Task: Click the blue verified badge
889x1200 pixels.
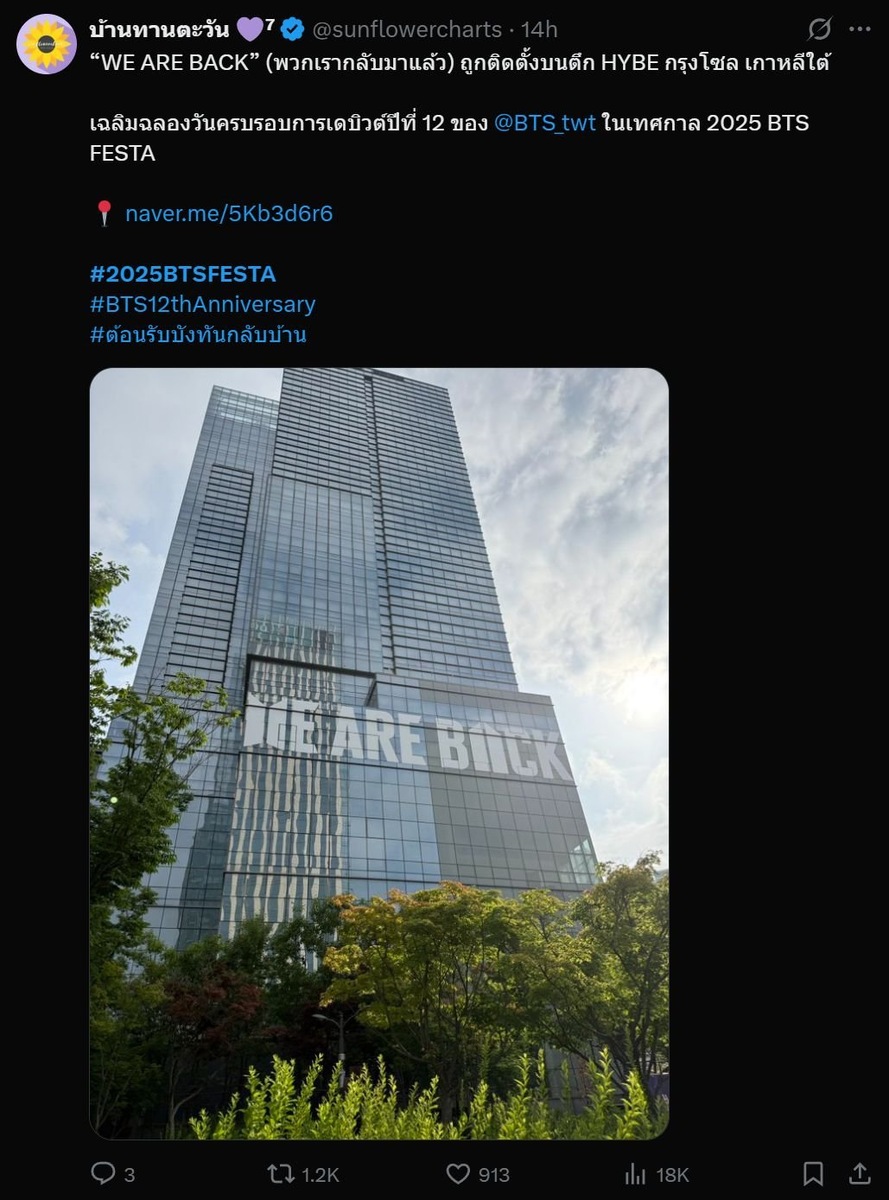Action: 292,29
